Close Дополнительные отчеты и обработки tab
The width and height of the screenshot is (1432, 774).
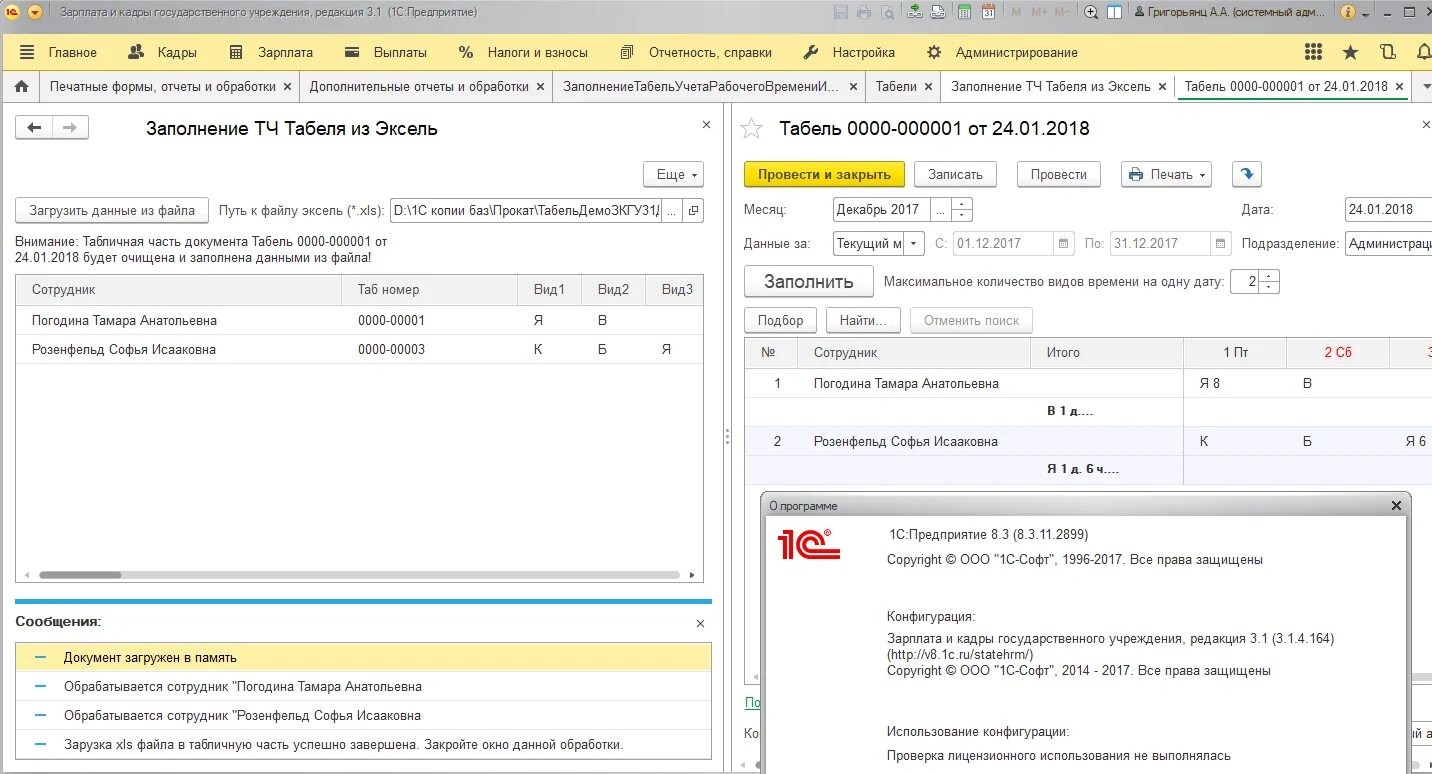click(540, 87)
